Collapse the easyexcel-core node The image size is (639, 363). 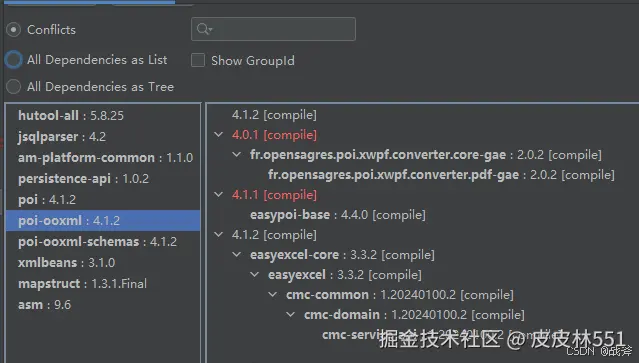(237, 254)
